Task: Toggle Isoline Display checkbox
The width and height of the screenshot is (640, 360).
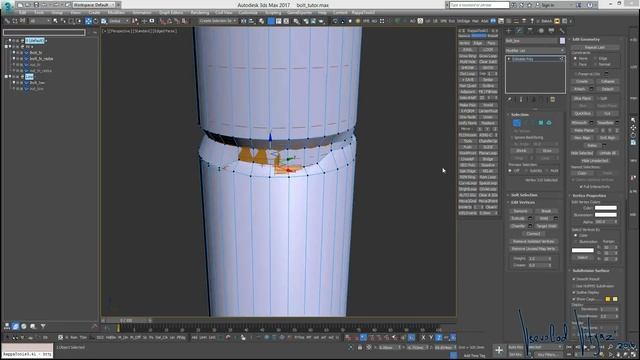Action: click(x=574, y=292)
